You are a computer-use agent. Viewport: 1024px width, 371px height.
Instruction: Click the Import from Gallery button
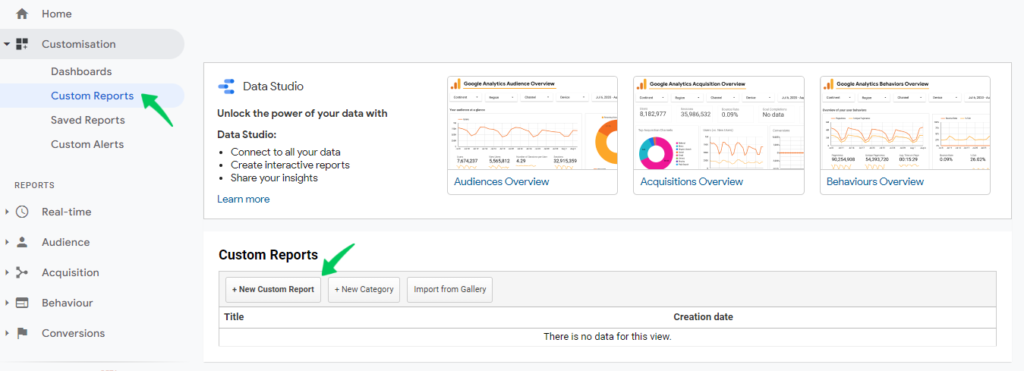coord(449,289)
